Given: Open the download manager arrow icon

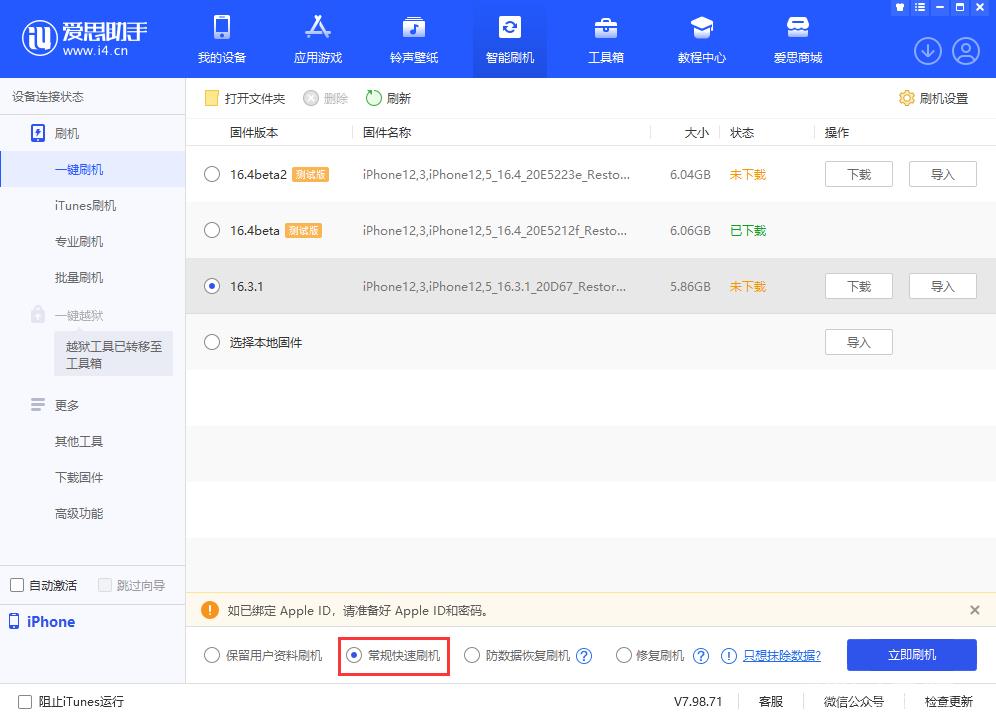Looking at the screenshot, I should [x=927, y=50].
